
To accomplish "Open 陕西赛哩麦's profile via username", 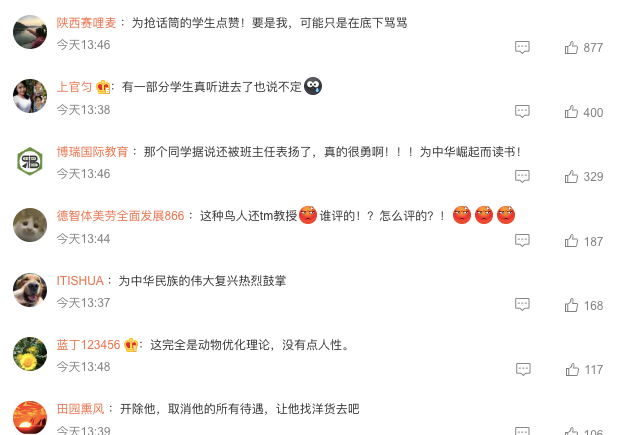I will 86,23.
